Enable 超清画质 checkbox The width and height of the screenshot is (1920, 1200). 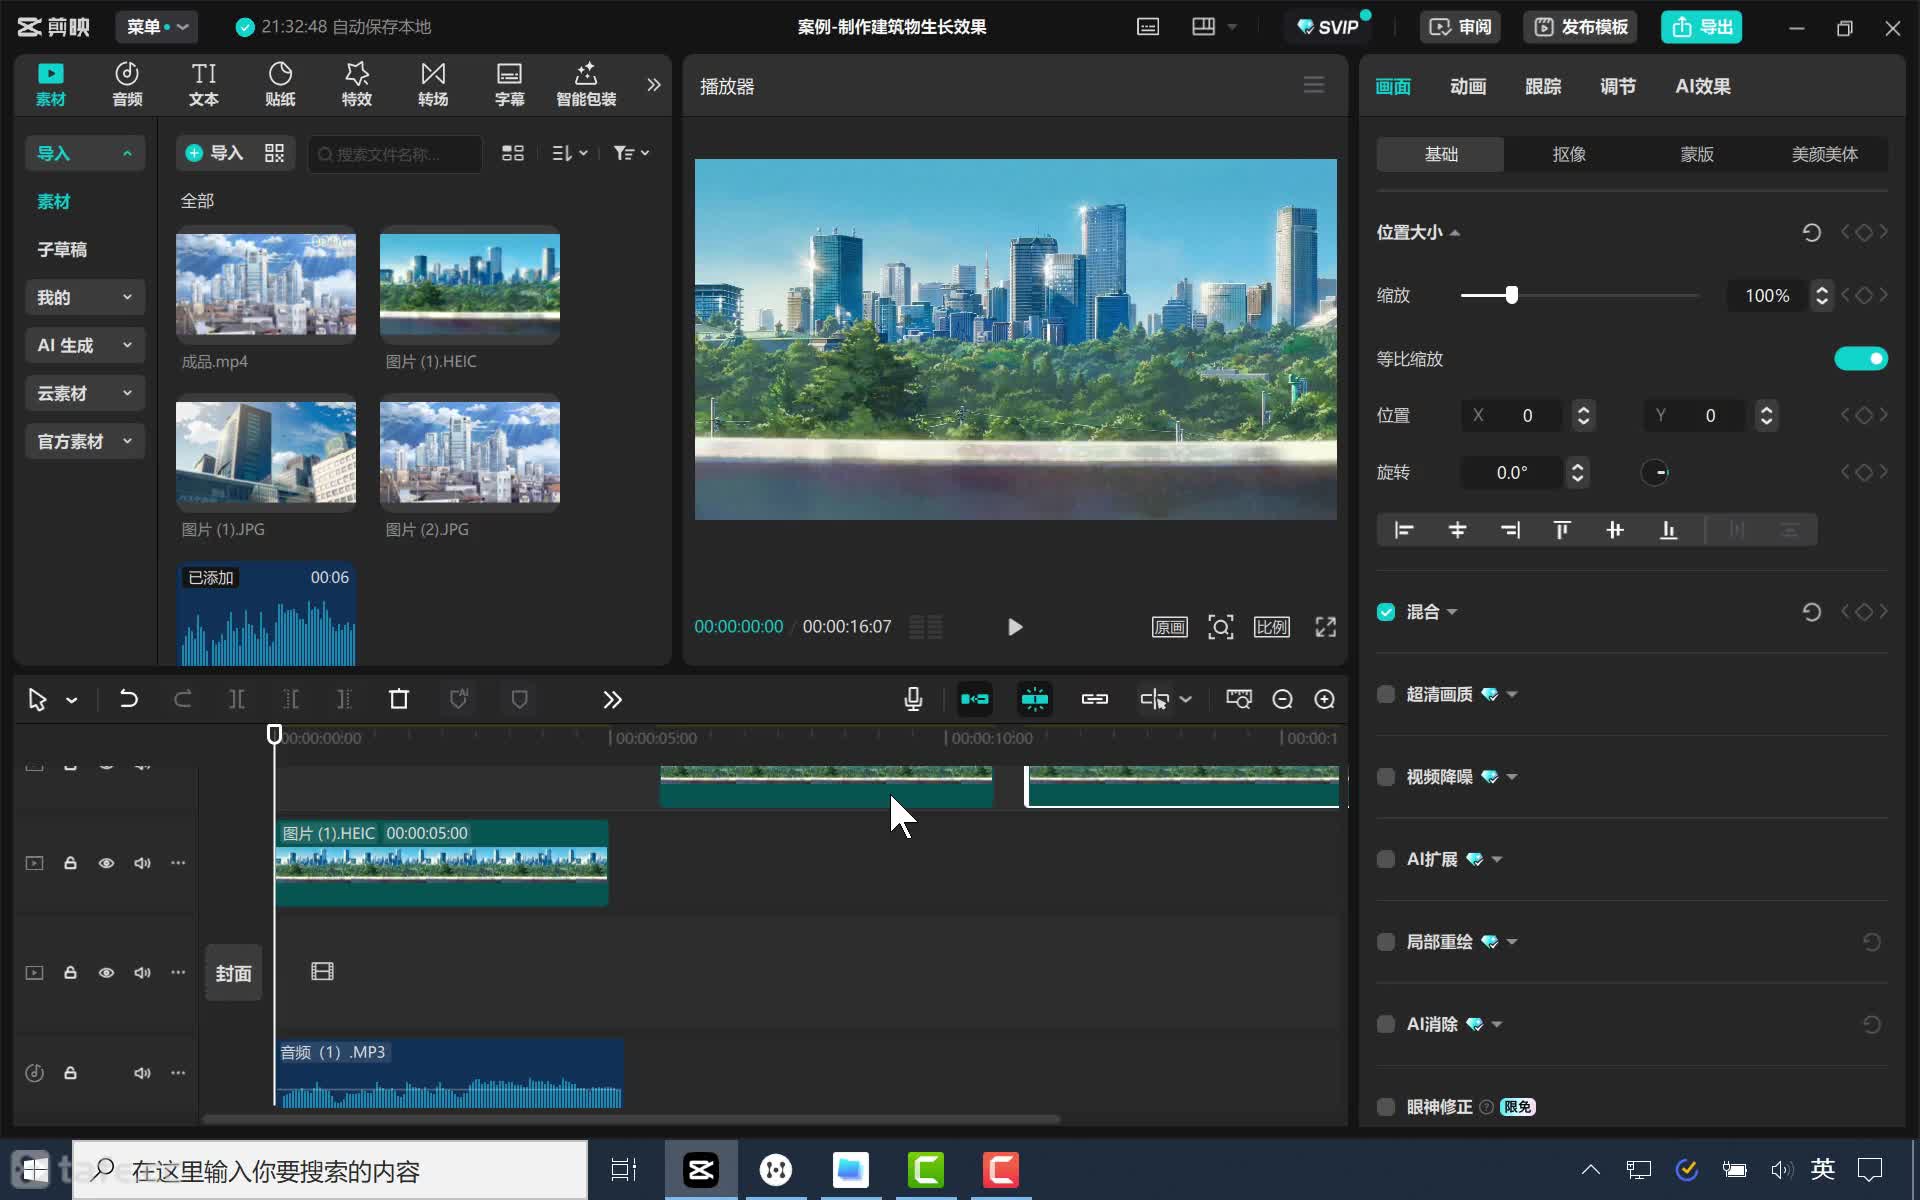pyautogui.click(x=1386, y=694)
